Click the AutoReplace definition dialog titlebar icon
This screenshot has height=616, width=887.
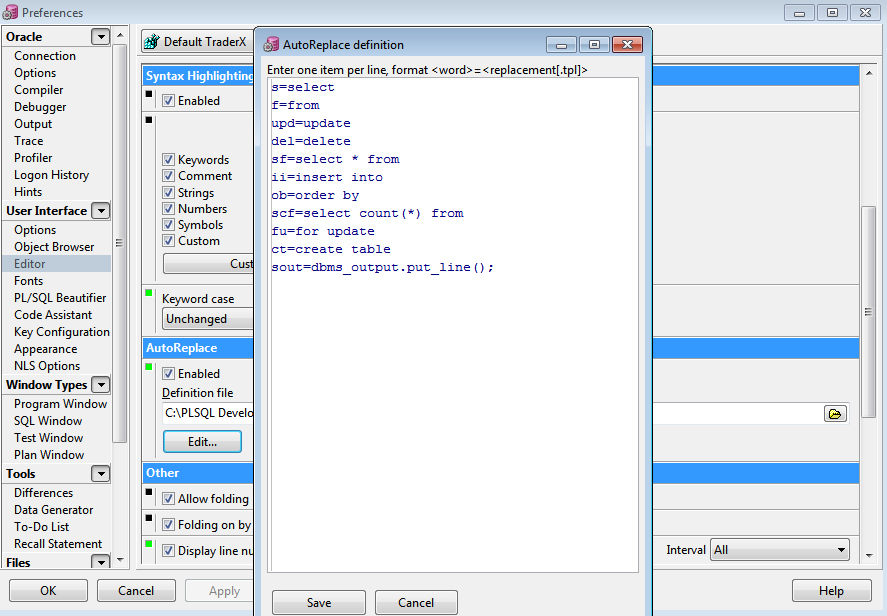(270, 44)
